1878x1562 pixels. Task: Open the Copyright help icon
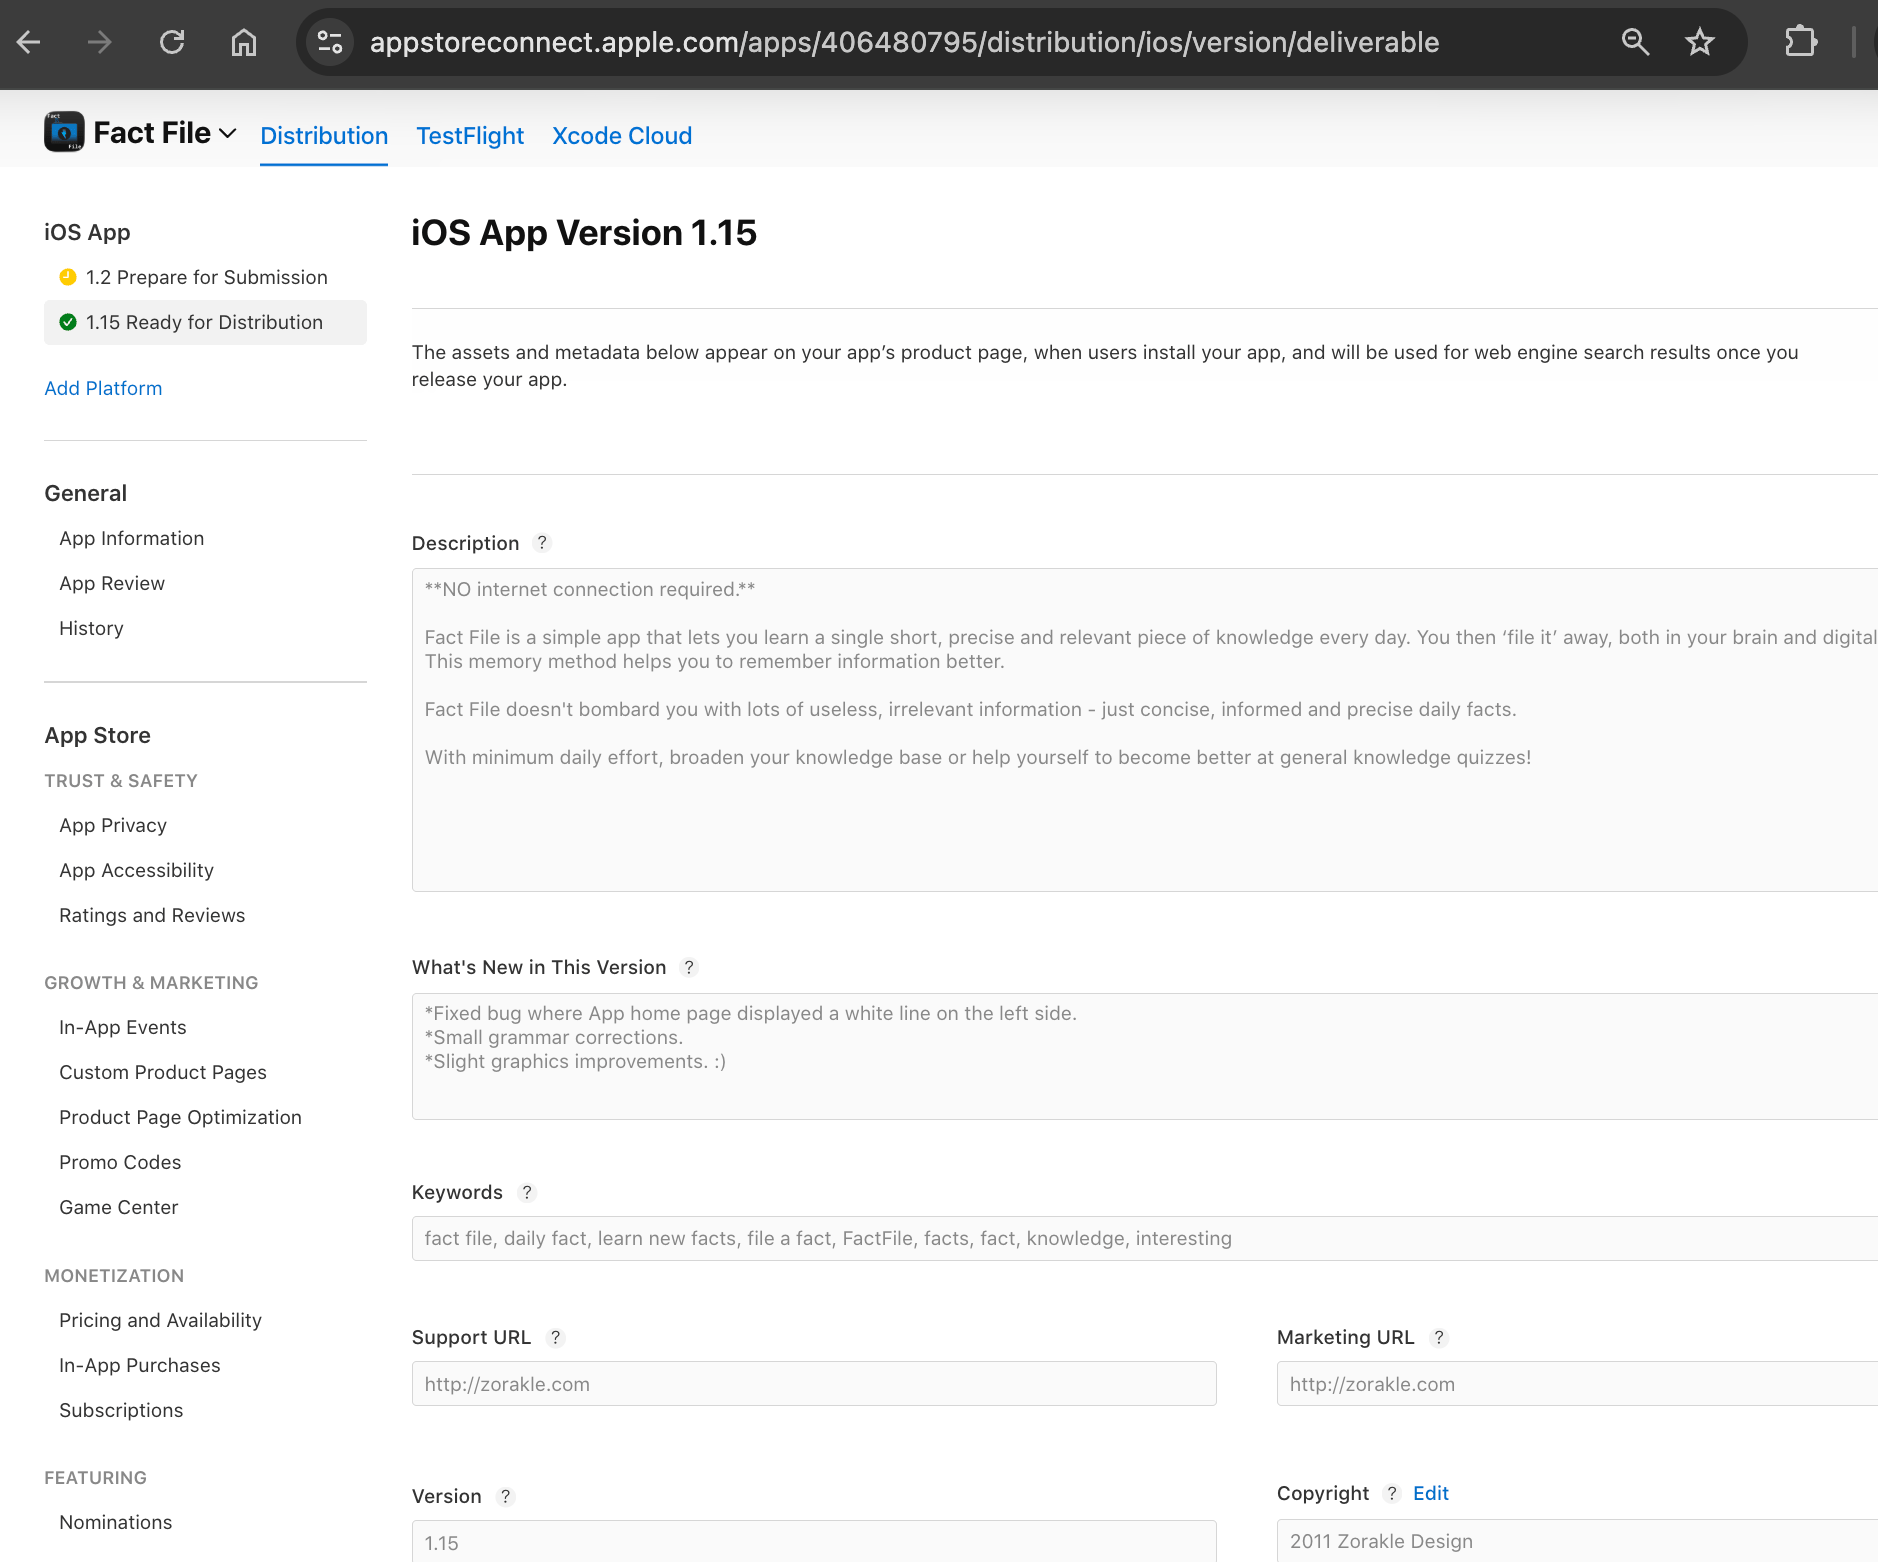pyautogui.click(x=1392, y=1493)
